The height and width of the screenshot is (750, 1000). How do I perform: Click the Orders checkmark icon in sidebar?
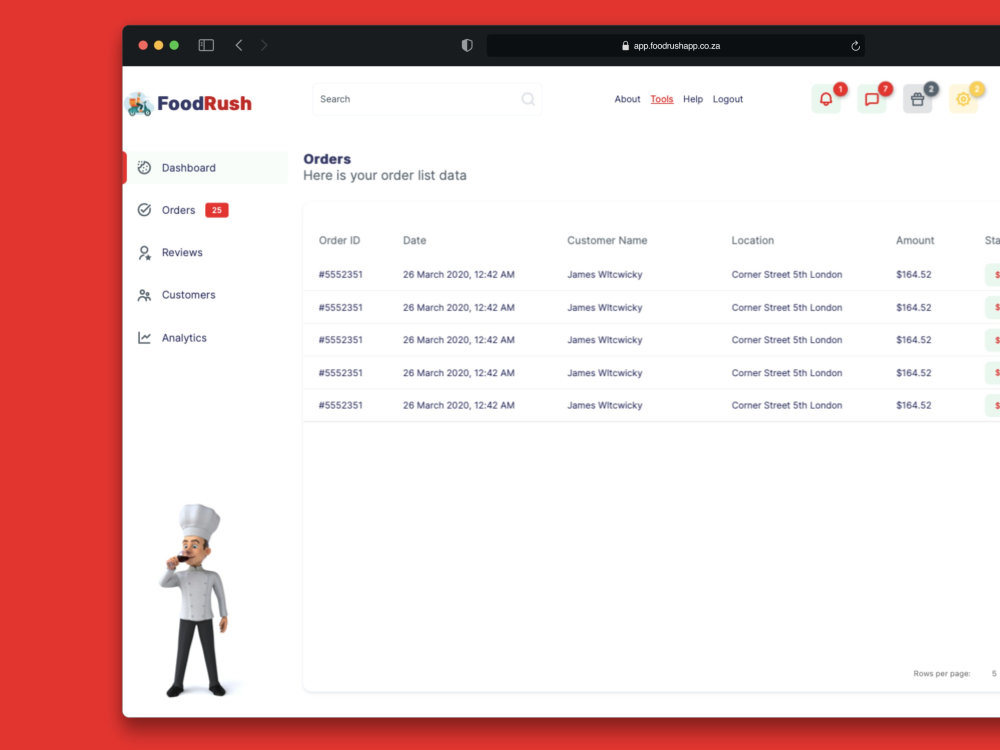[144, 210]
